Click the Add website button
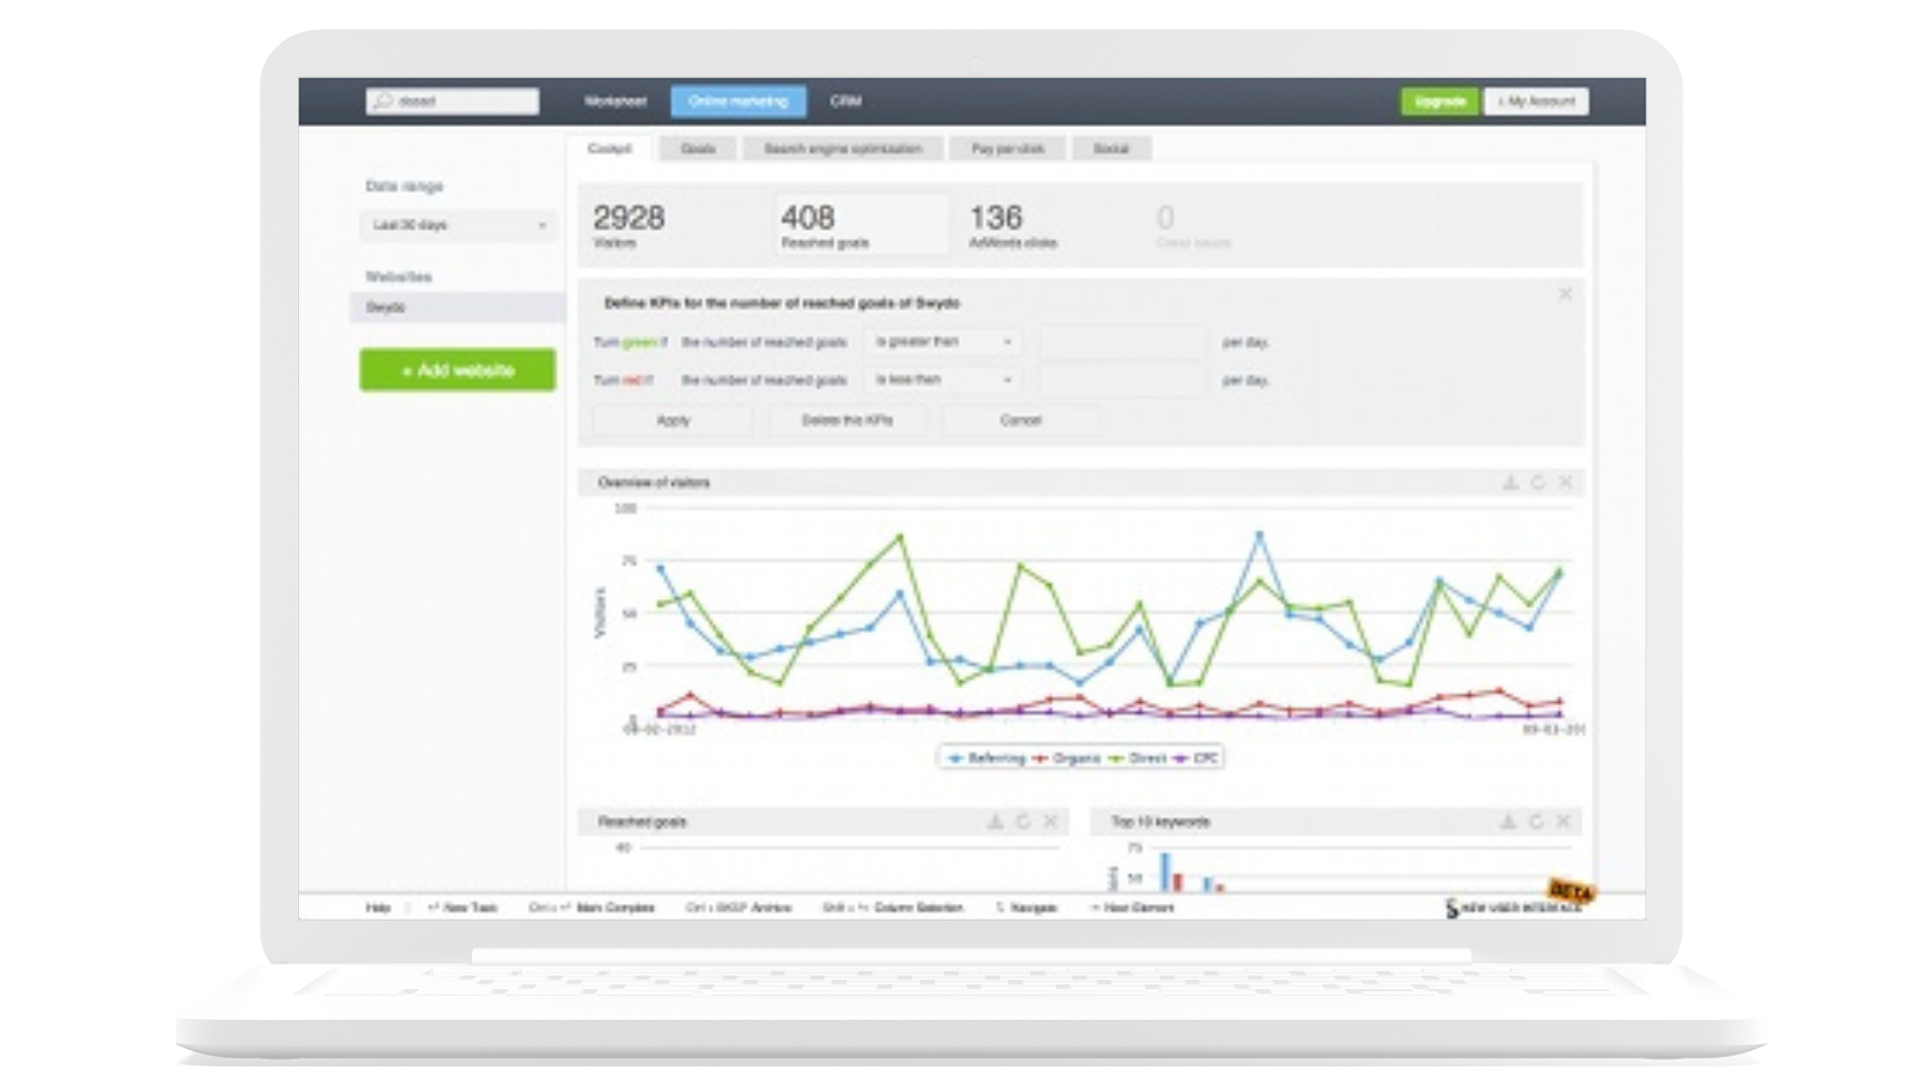This screenshot has height=1080, width=1920. click(x=457, y=370)
